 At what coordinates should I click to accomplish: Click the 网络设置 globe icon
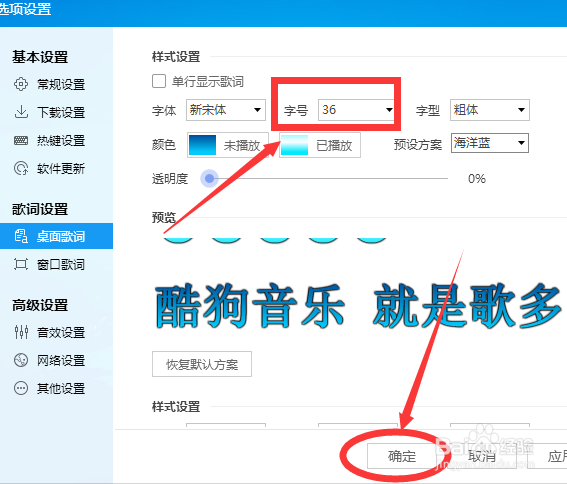point(21,360)
